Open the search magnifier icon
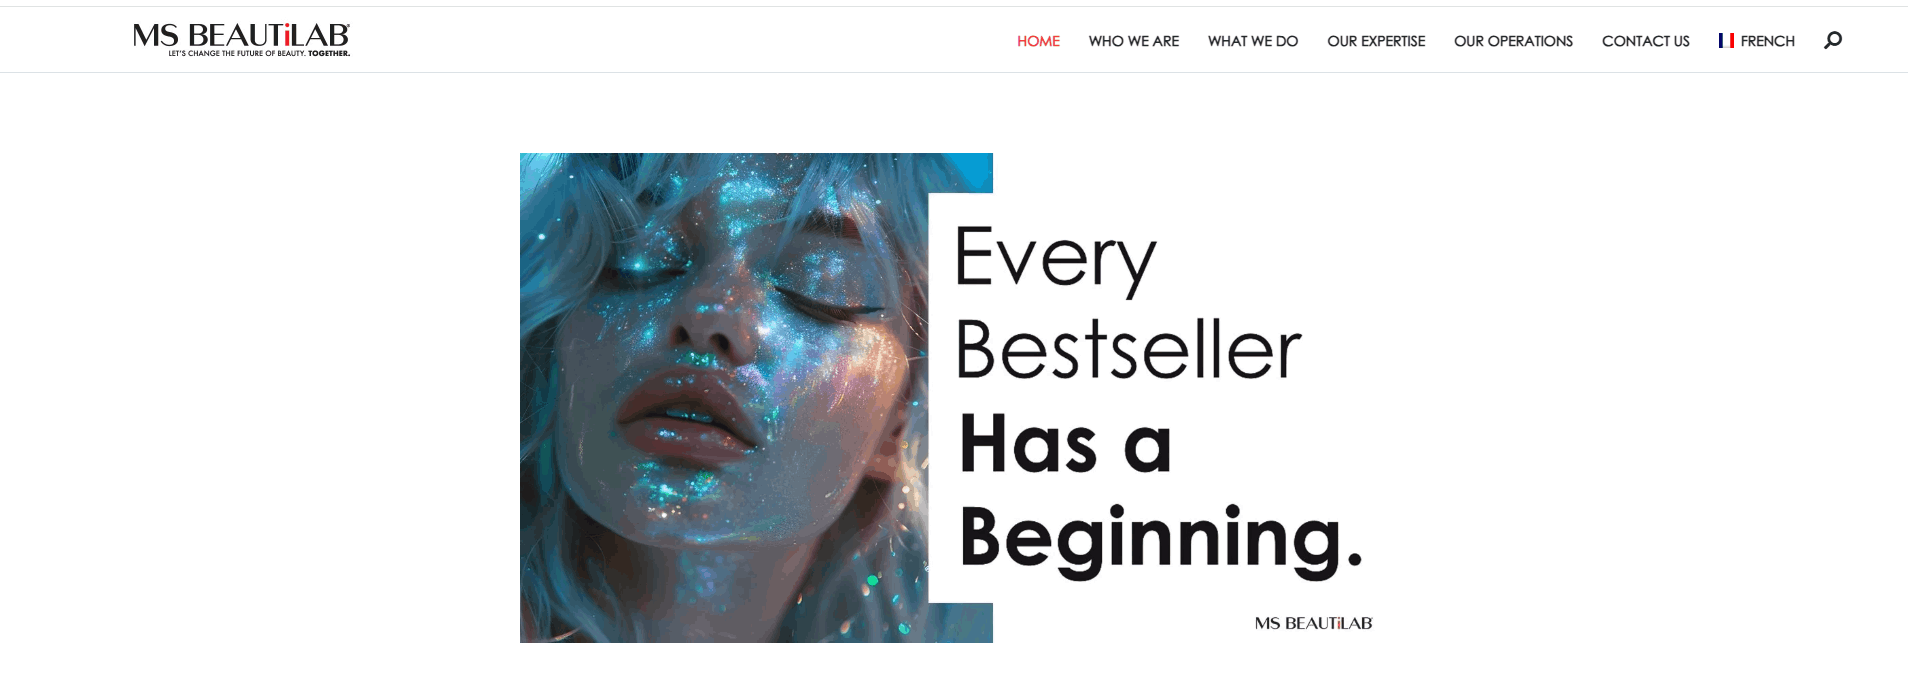The width and height of the screenshot is (1908, 690). pyautogui.click(x=1832, y=40)
